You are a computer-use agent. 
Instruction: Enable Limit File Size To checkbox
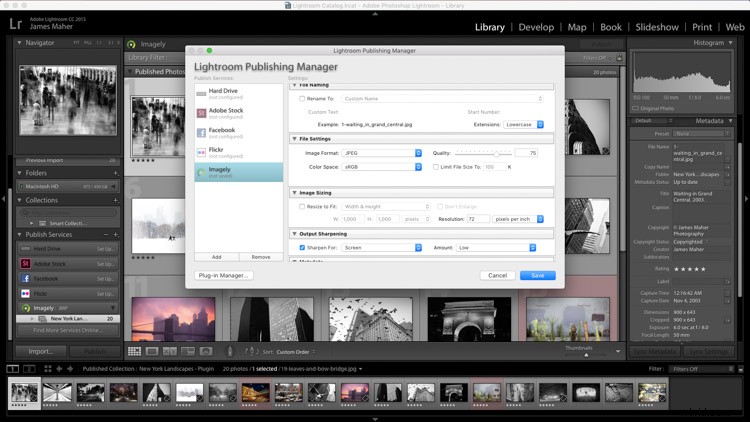[436, 167]
